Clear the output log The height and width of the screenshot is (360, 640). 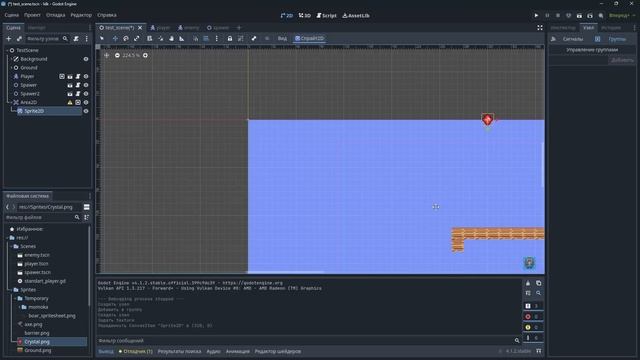tap(528, 283)
